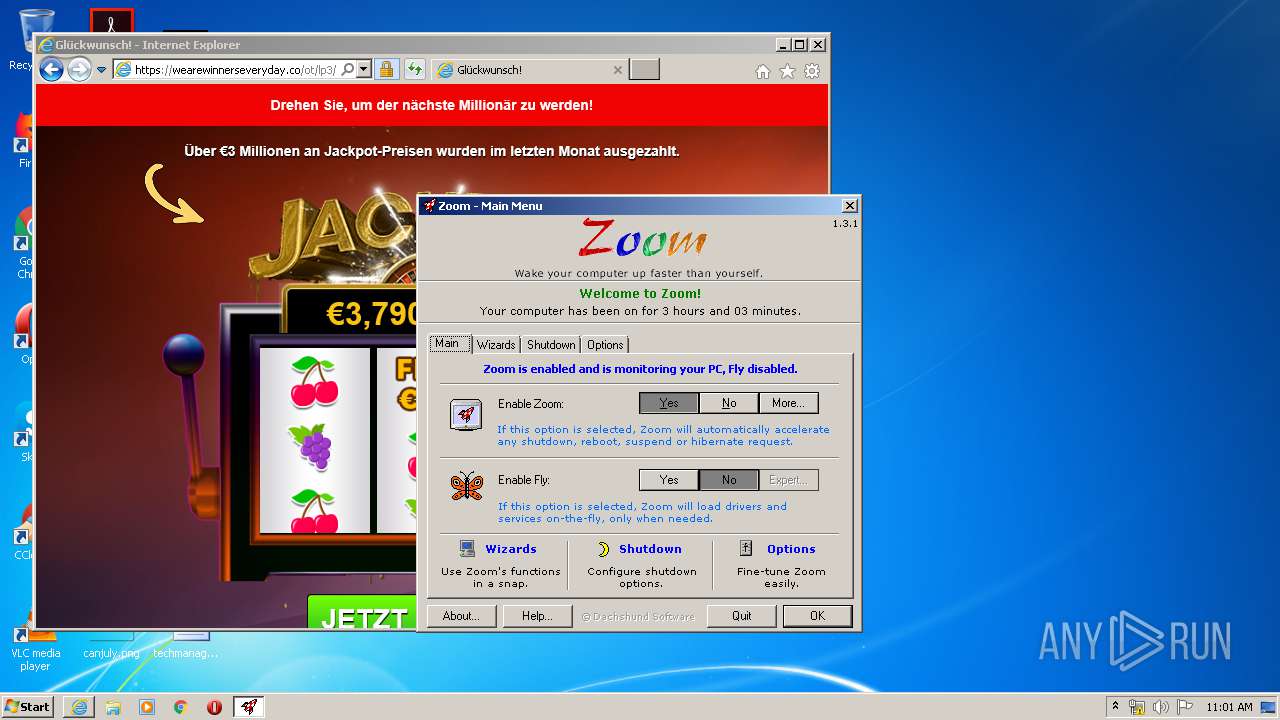The width and height of the screenshot is (1280, 720).
Task: Click the Internet Explorer address bar URL
Action: pos(235,70)
